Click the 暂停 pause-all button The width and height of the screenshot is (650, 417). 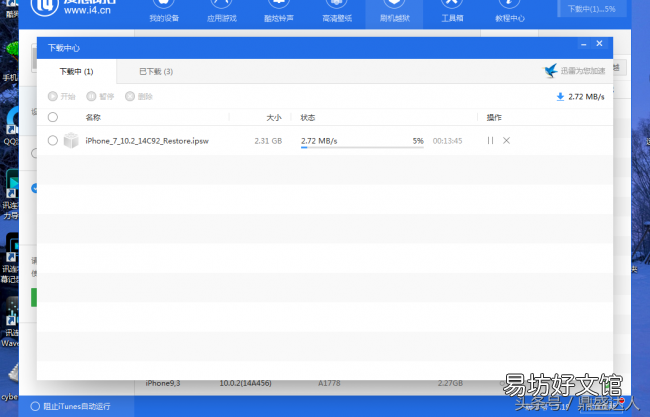[100, 97]
